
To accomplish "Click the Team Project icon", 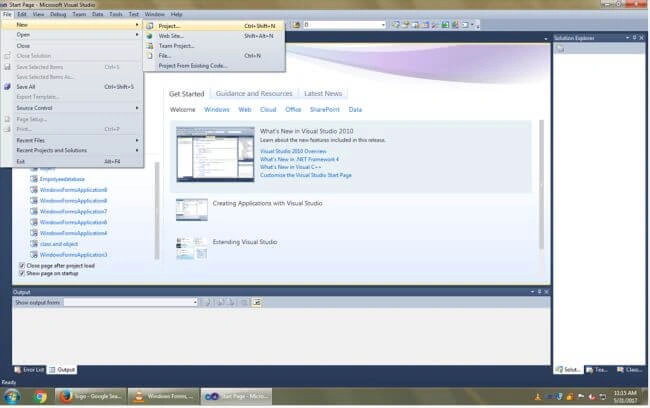I will click(x=150, y=46).
